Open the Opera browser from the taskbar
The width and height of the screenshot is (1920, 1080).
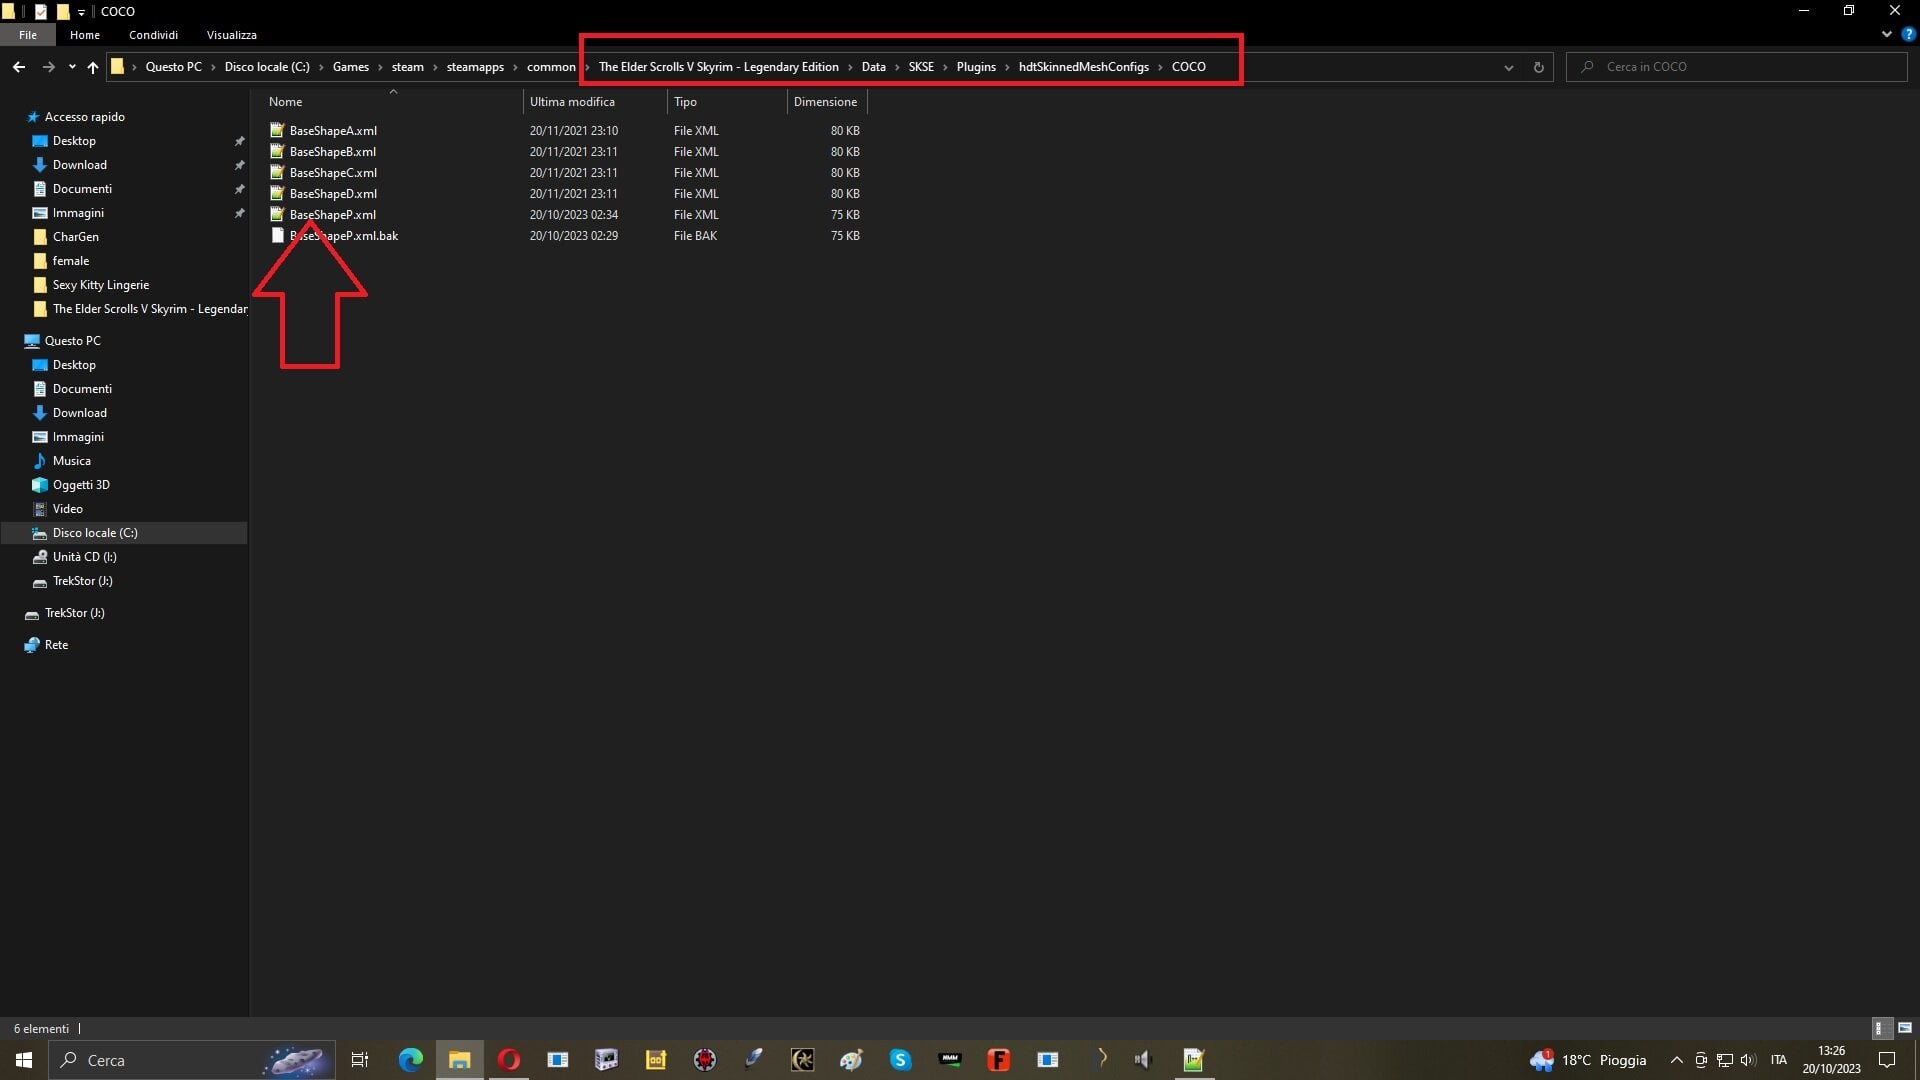(x=508, y=1060)
